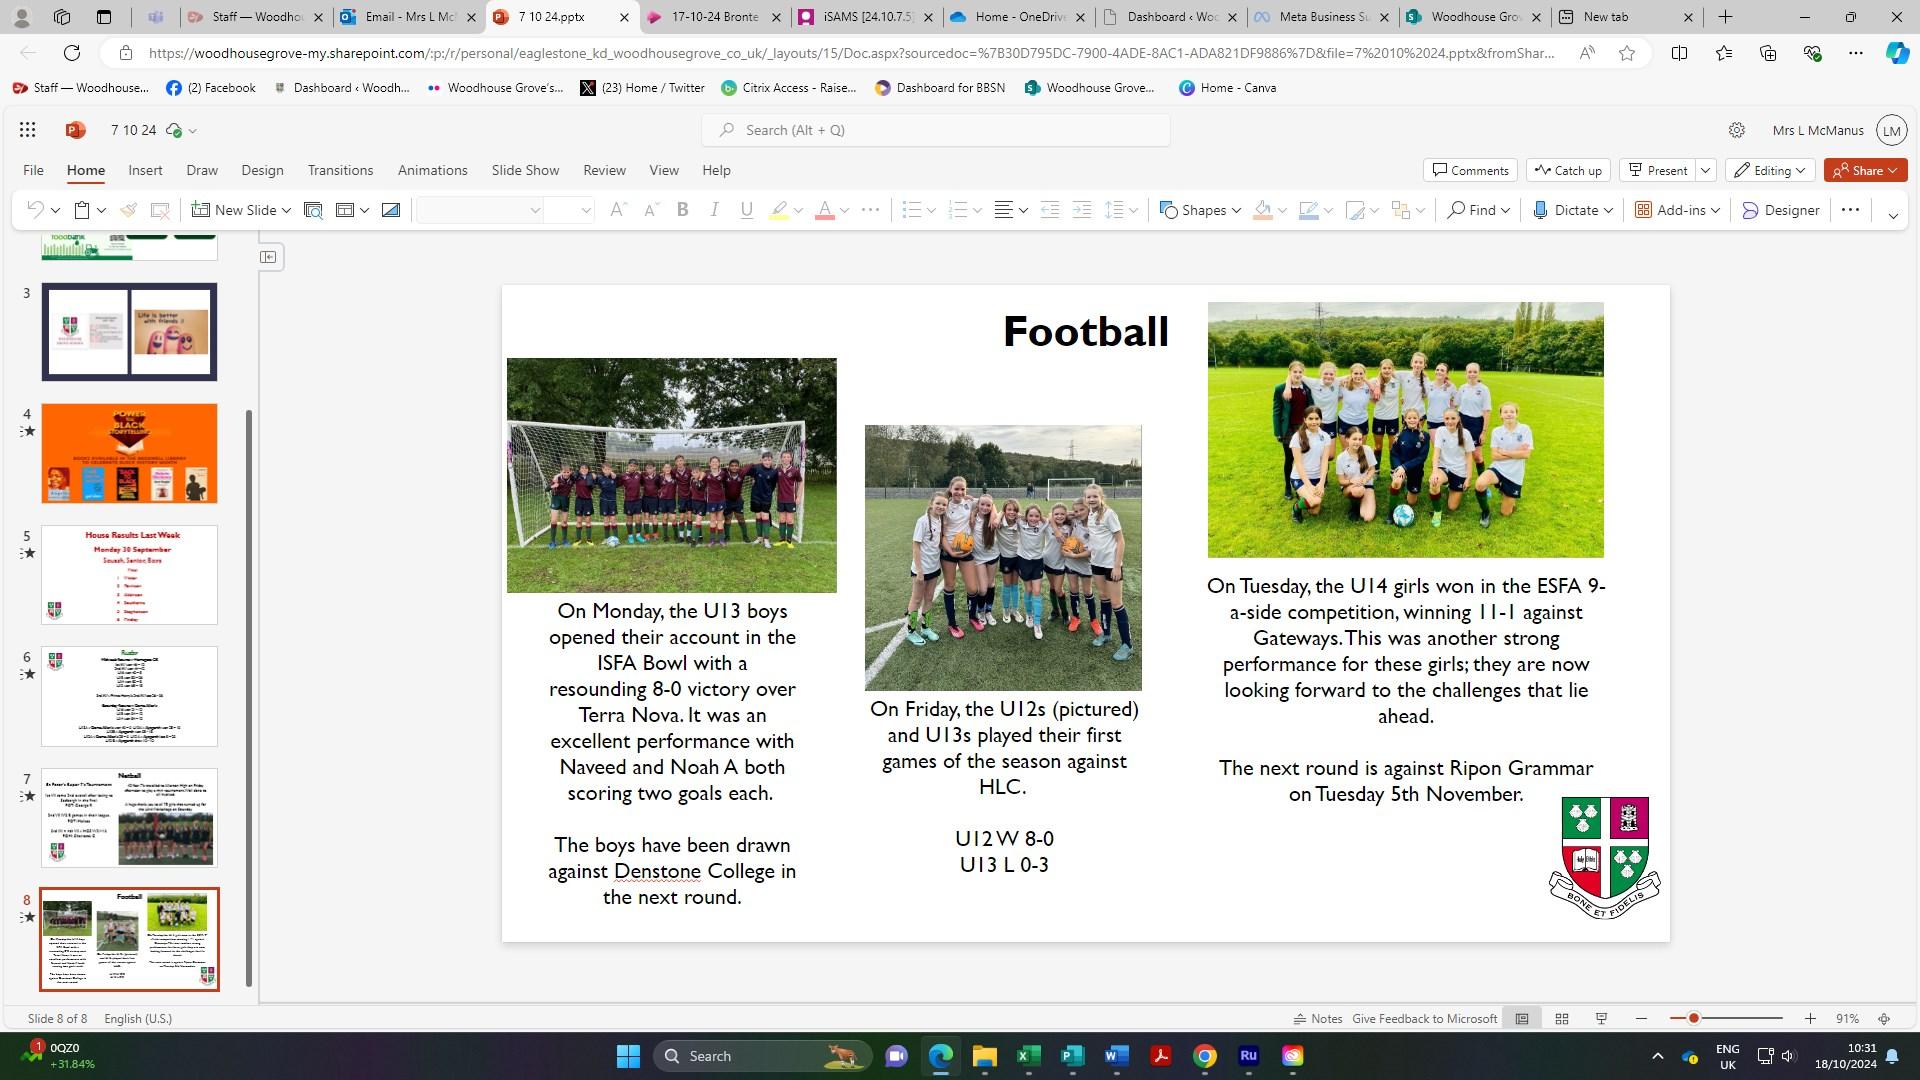The width and height of the screenshot is (1920, 1080).
Task: Select slide 5 House Results thumbnail
Action: click(x=129, y=575)
